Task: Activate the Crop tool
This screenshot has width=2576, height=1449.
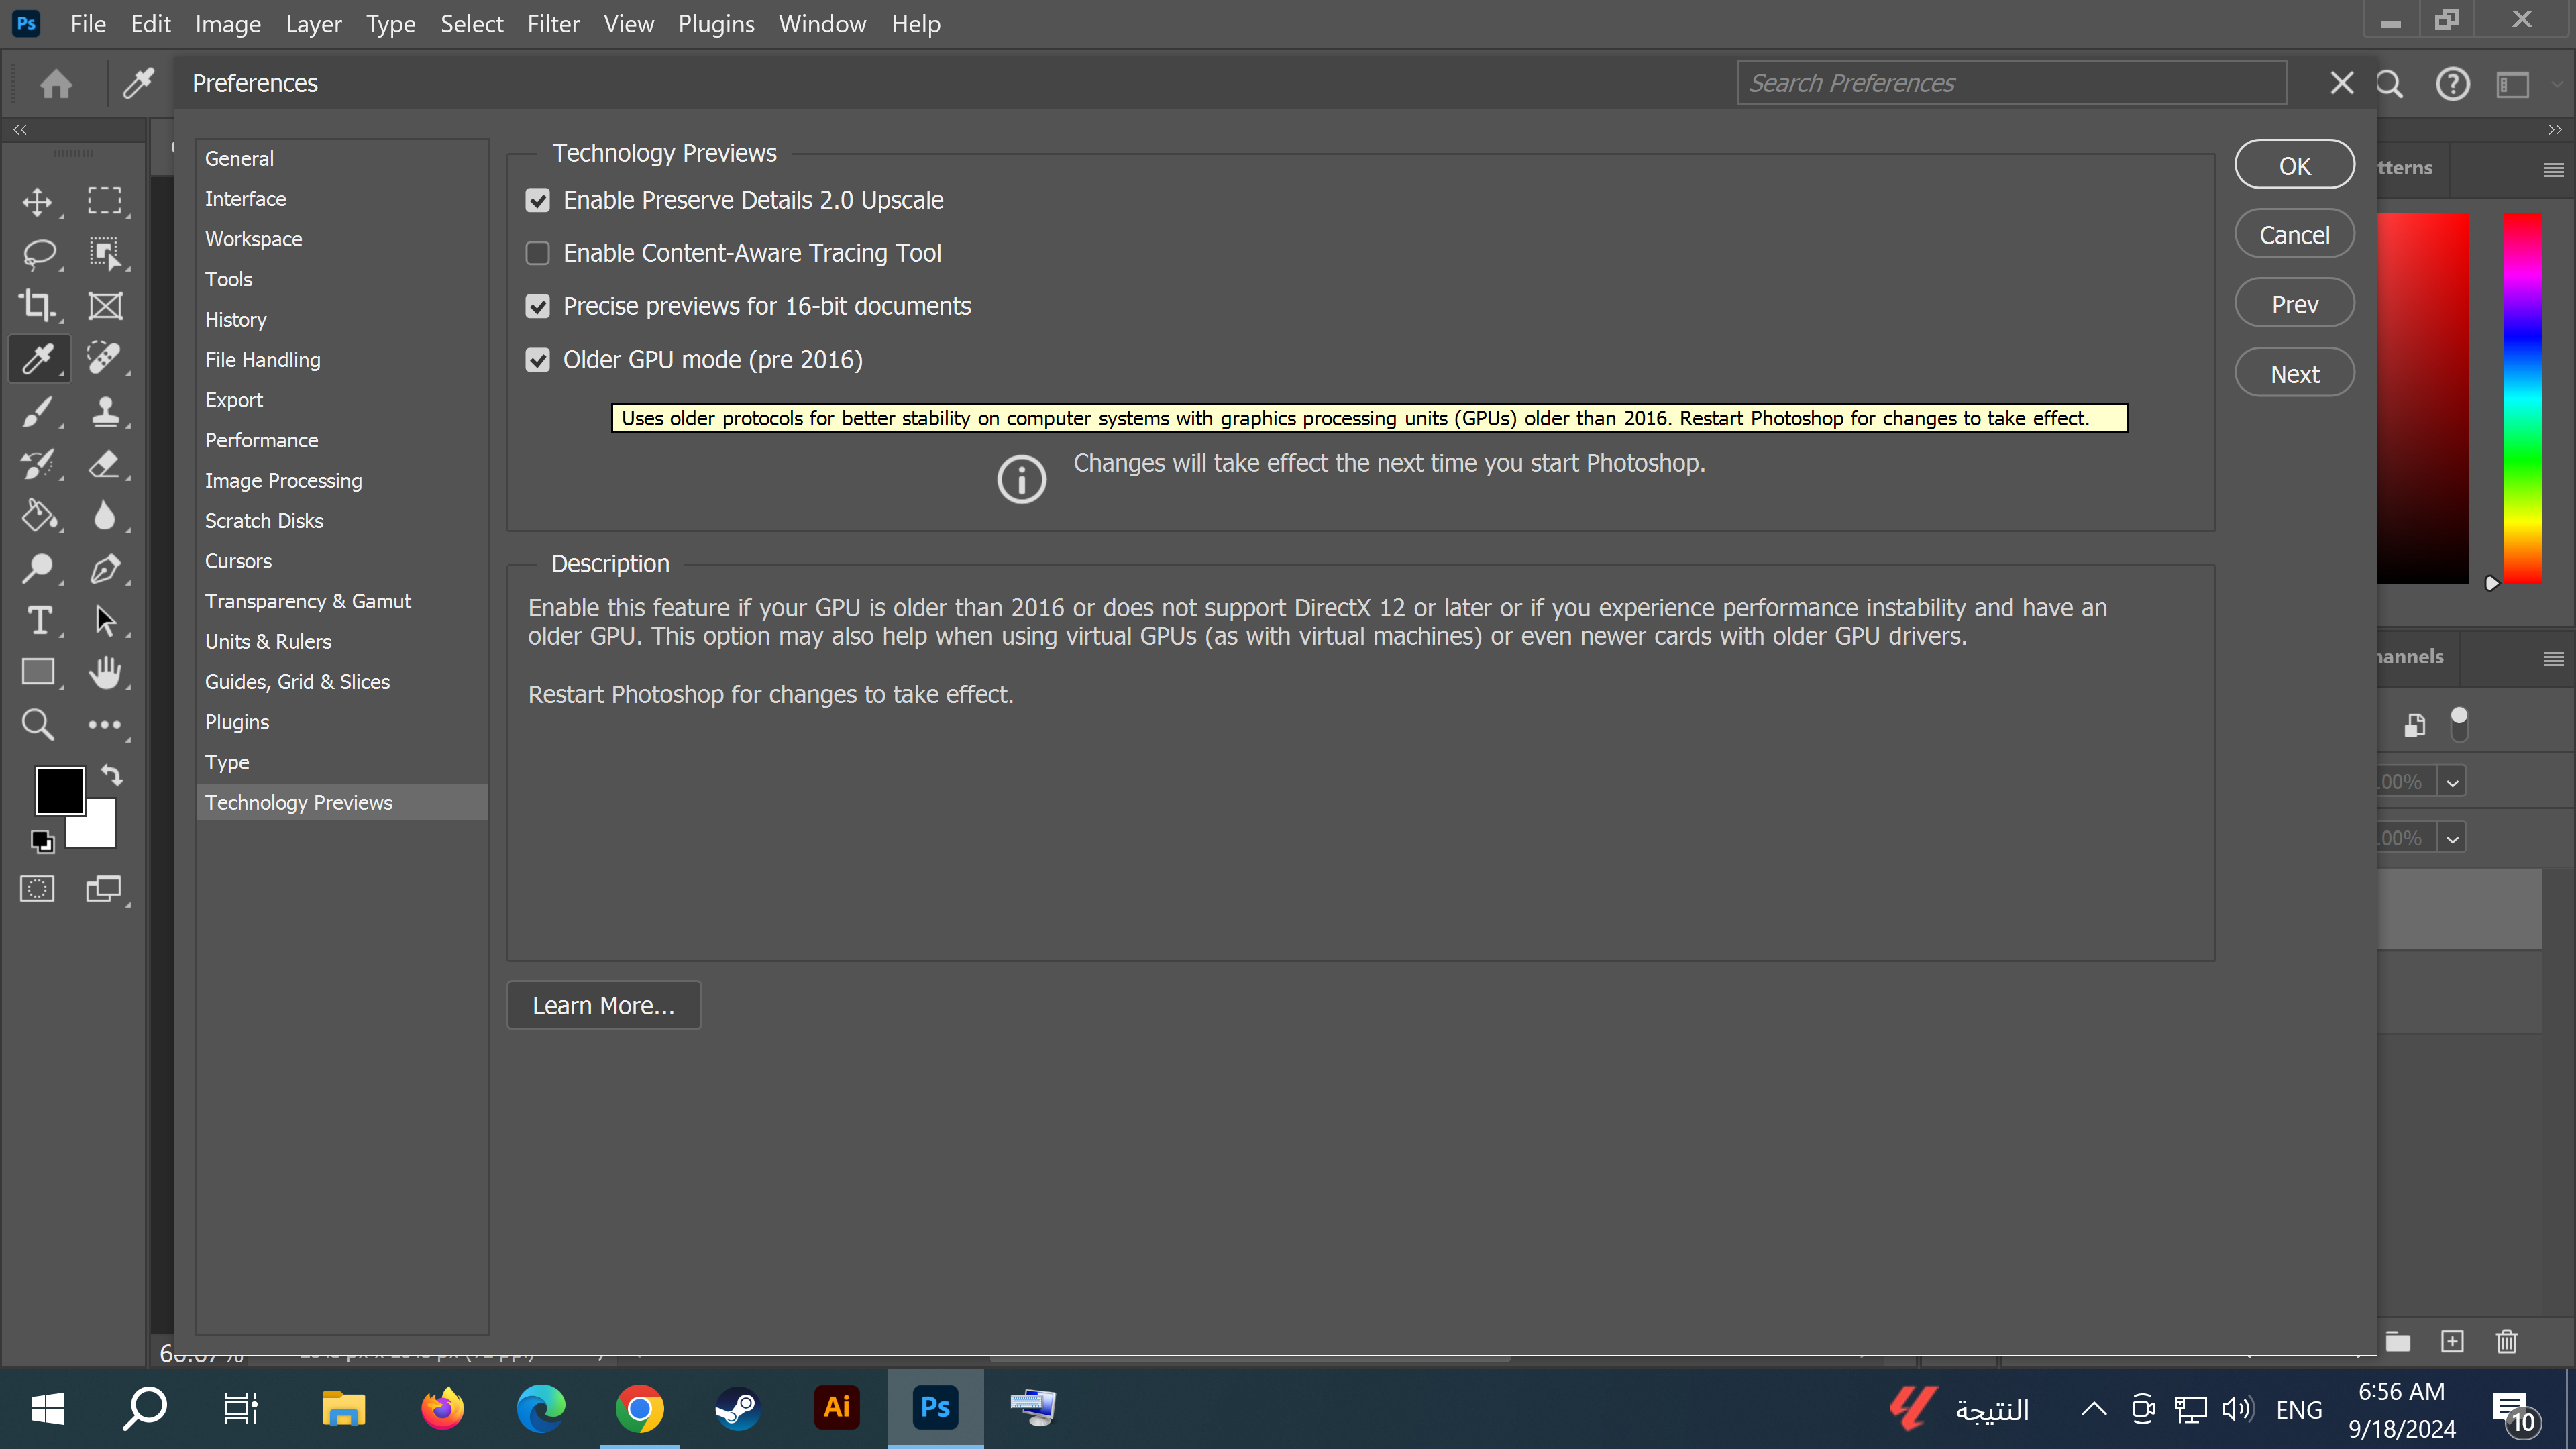Action: pyautogui.click(x=37, y=306)
